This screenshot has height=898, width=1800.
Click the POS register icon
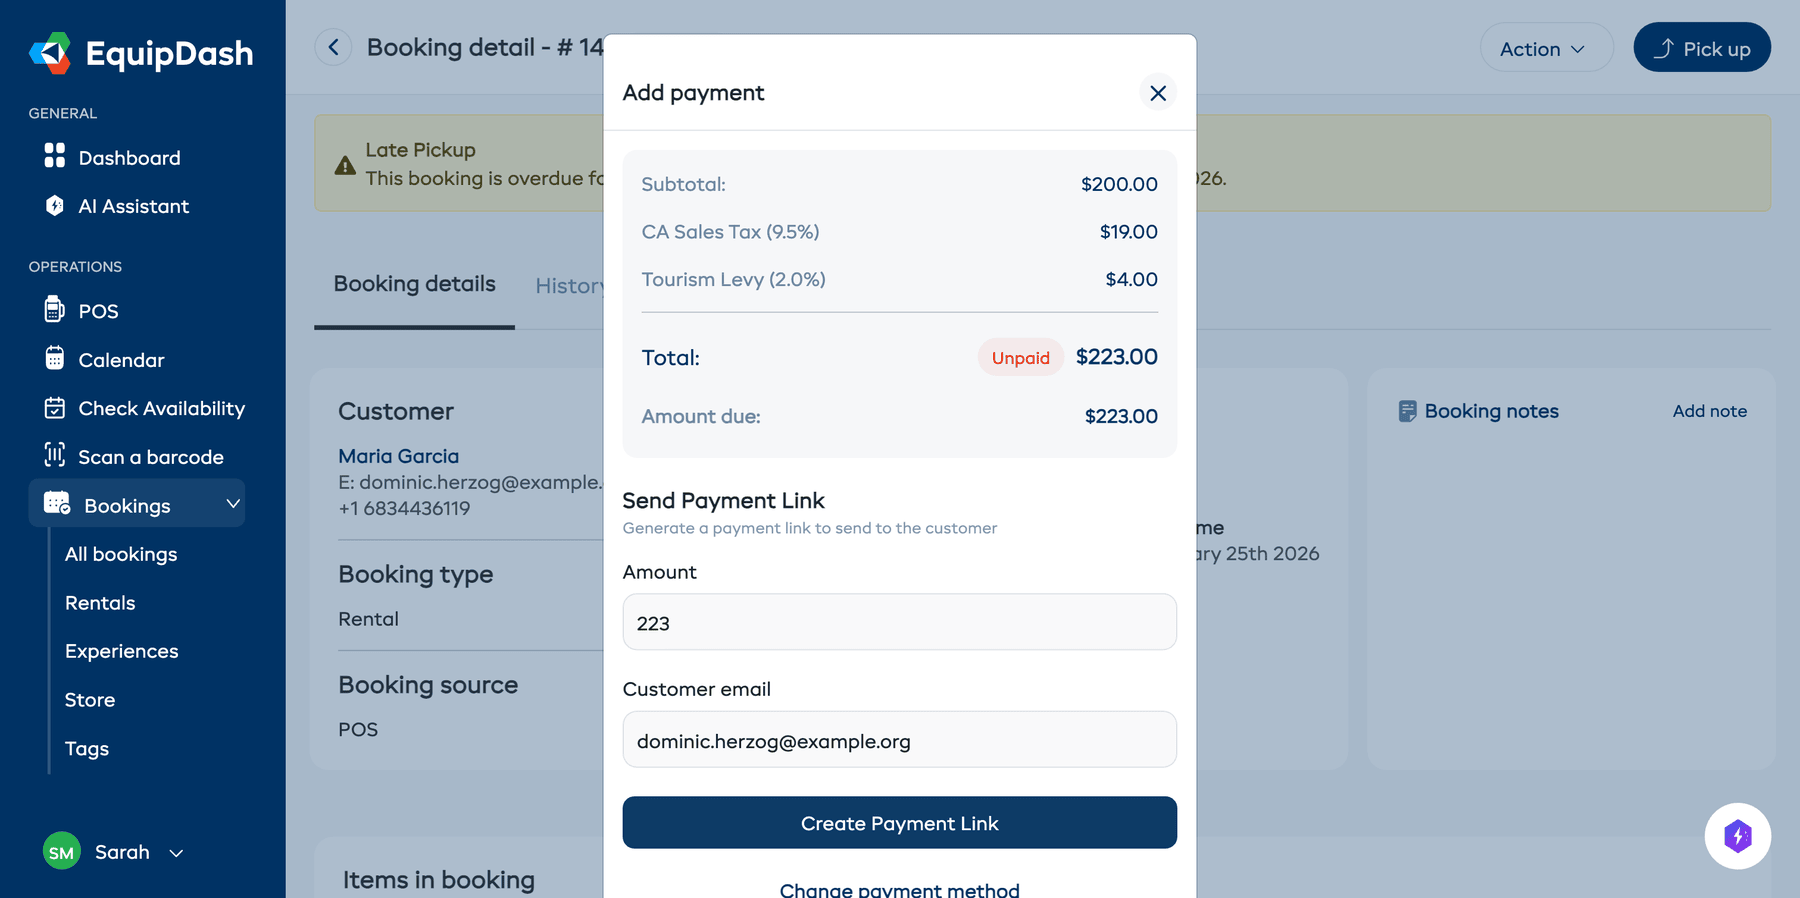55,309
